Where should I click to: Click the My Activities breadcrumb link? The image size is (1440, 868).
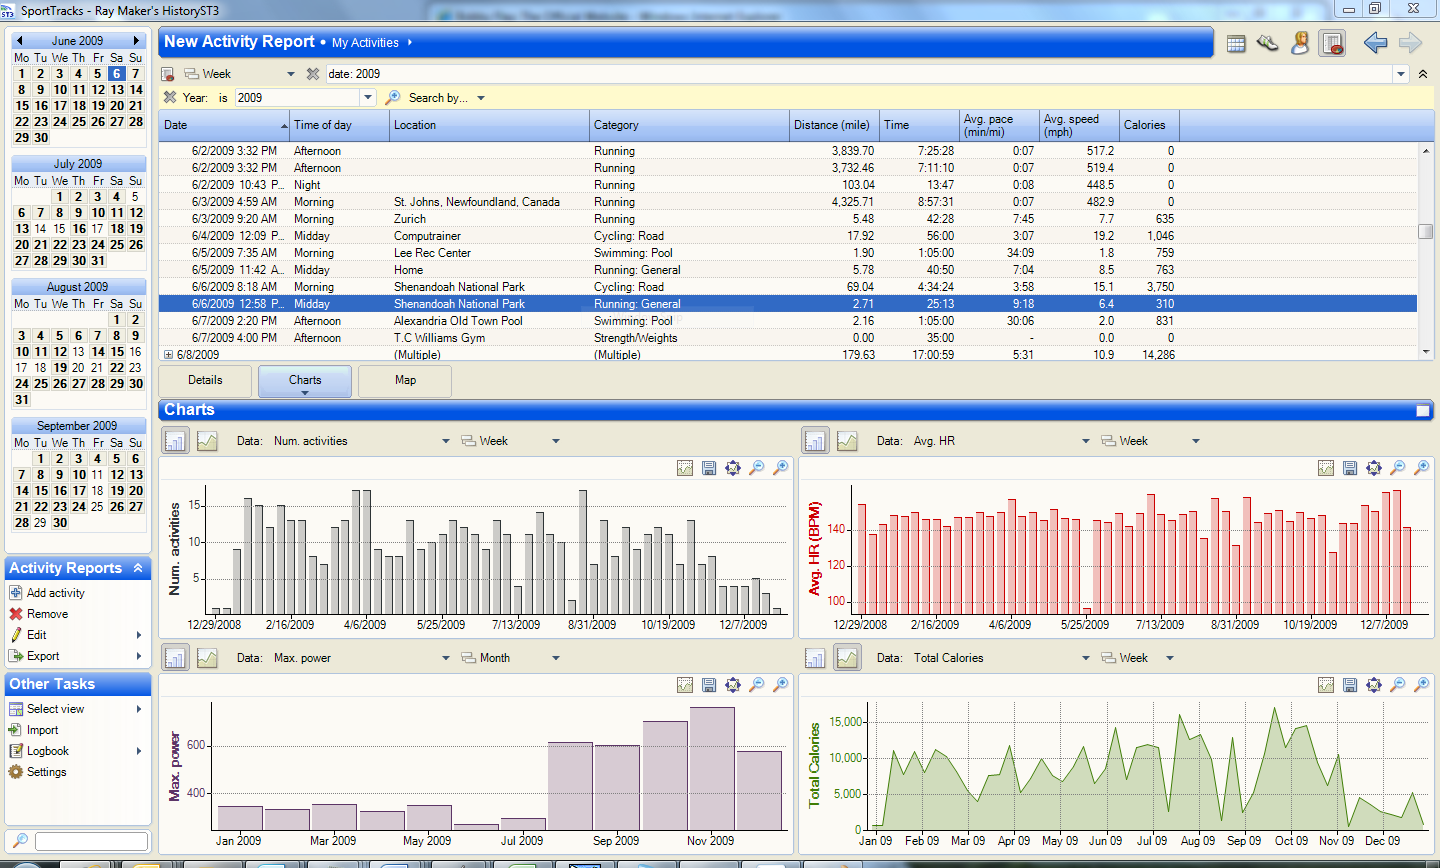[x=365, y=43]
